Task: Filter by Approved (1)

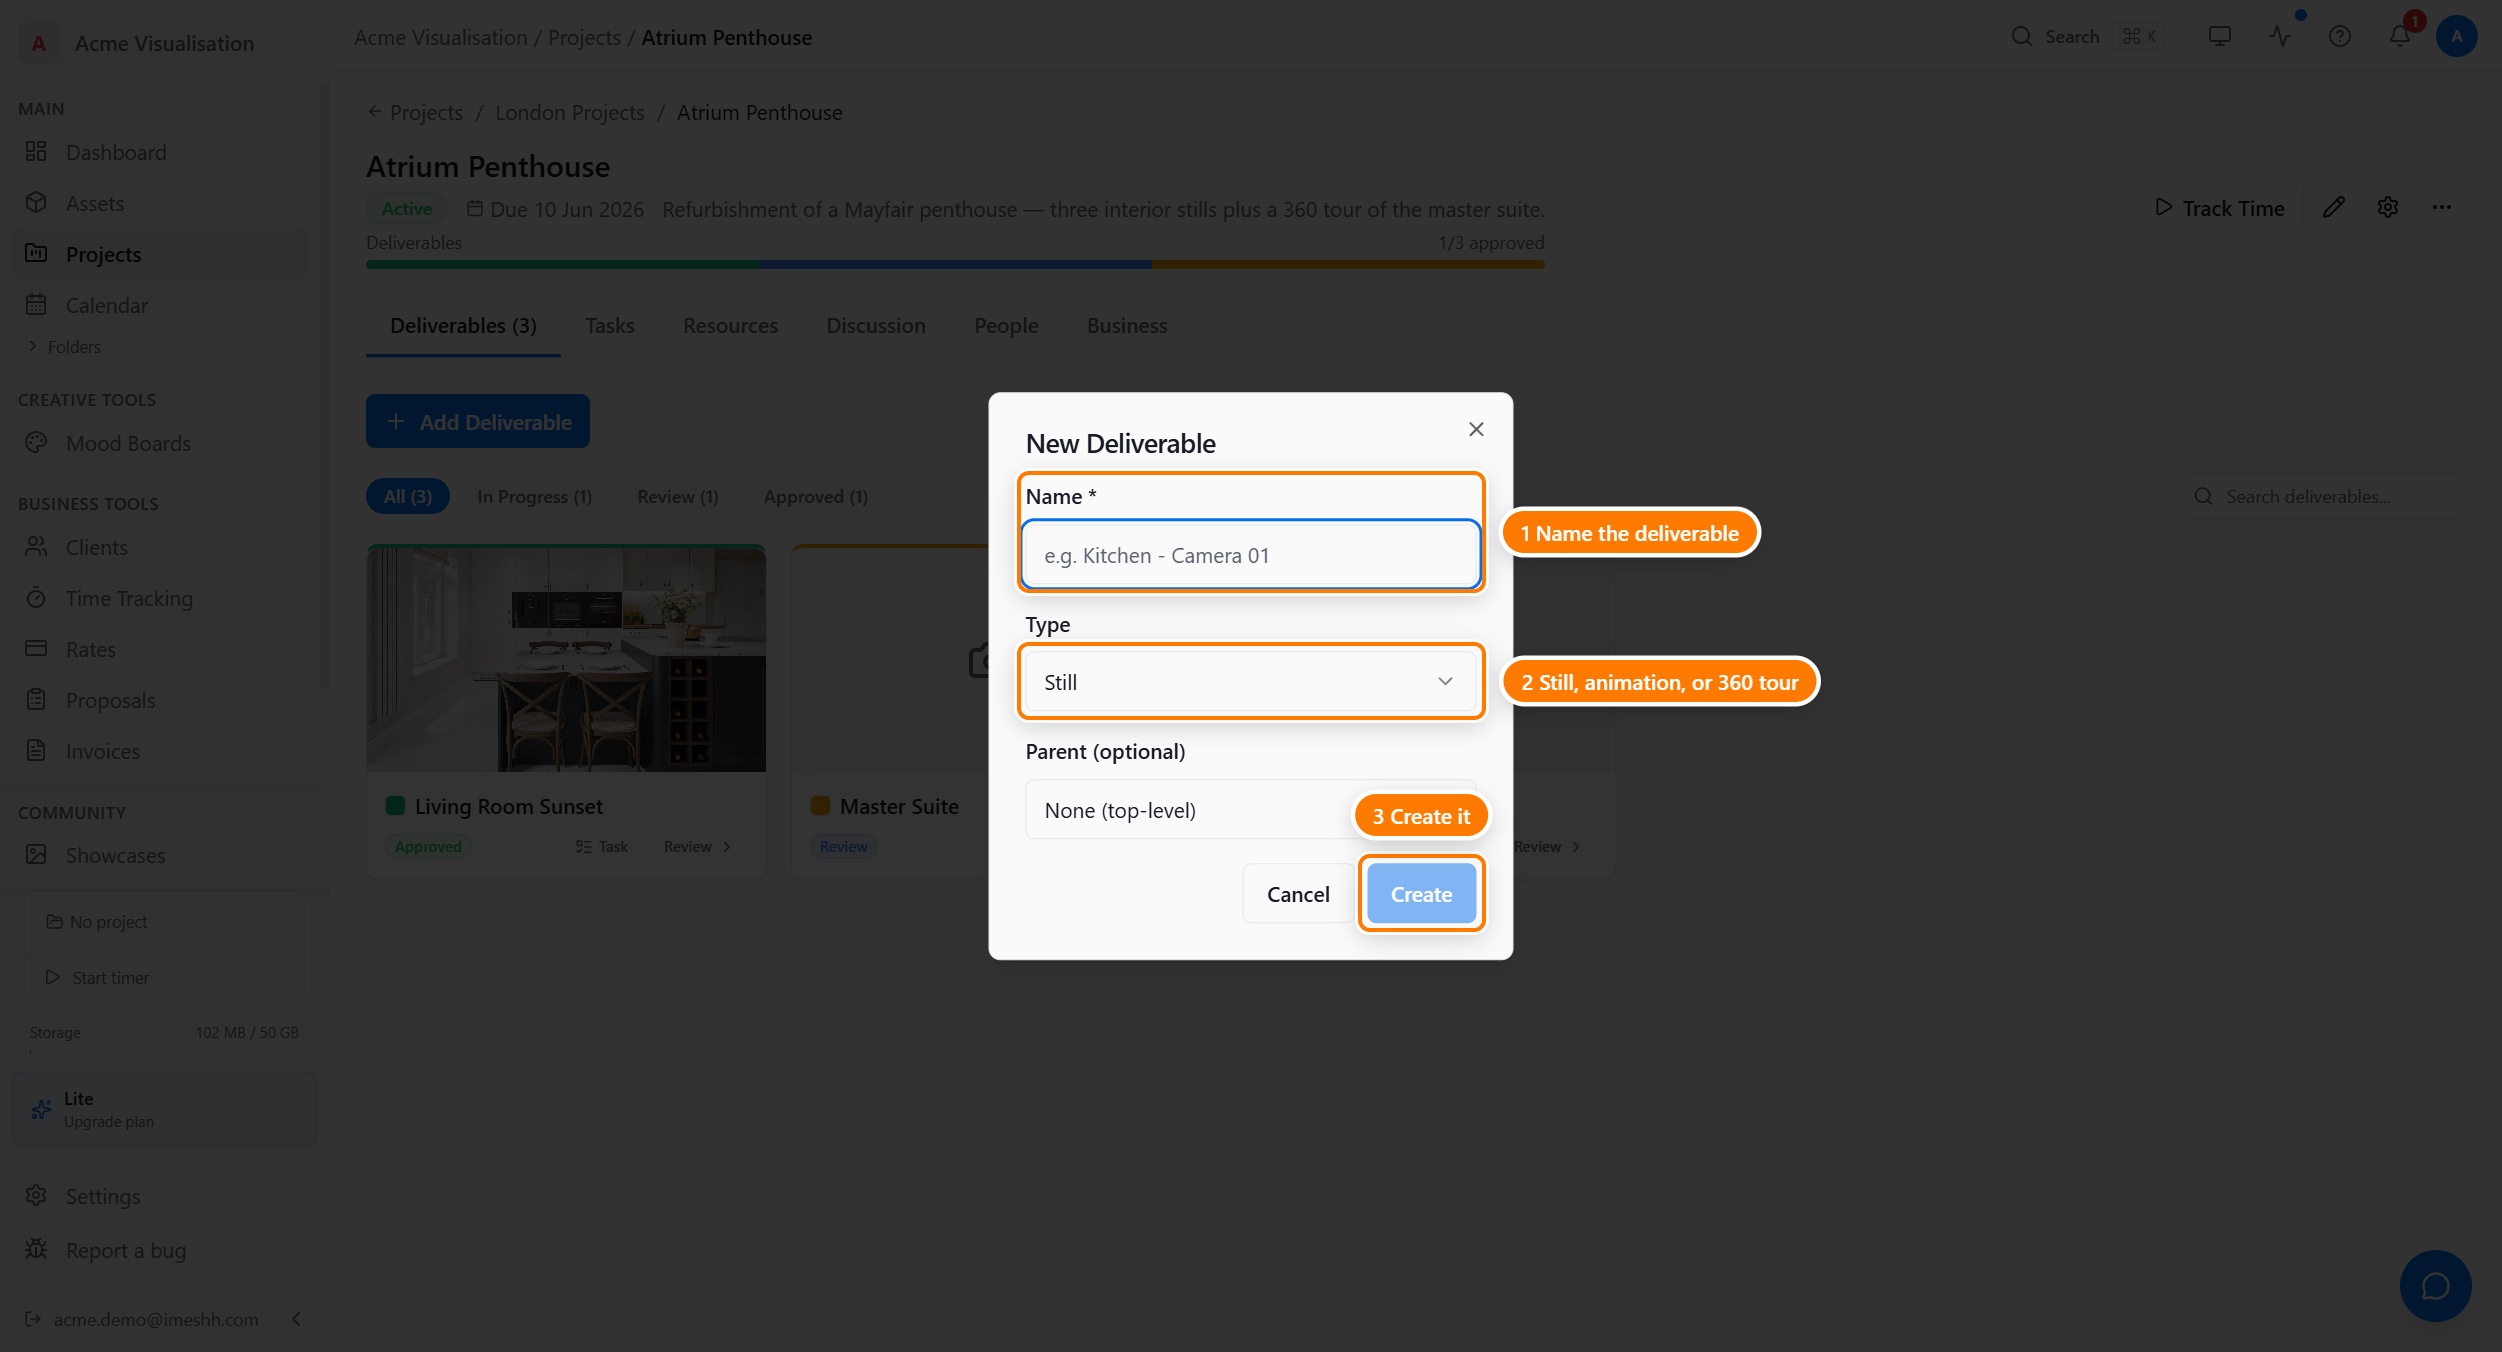Action: click(x=816, y=496)
